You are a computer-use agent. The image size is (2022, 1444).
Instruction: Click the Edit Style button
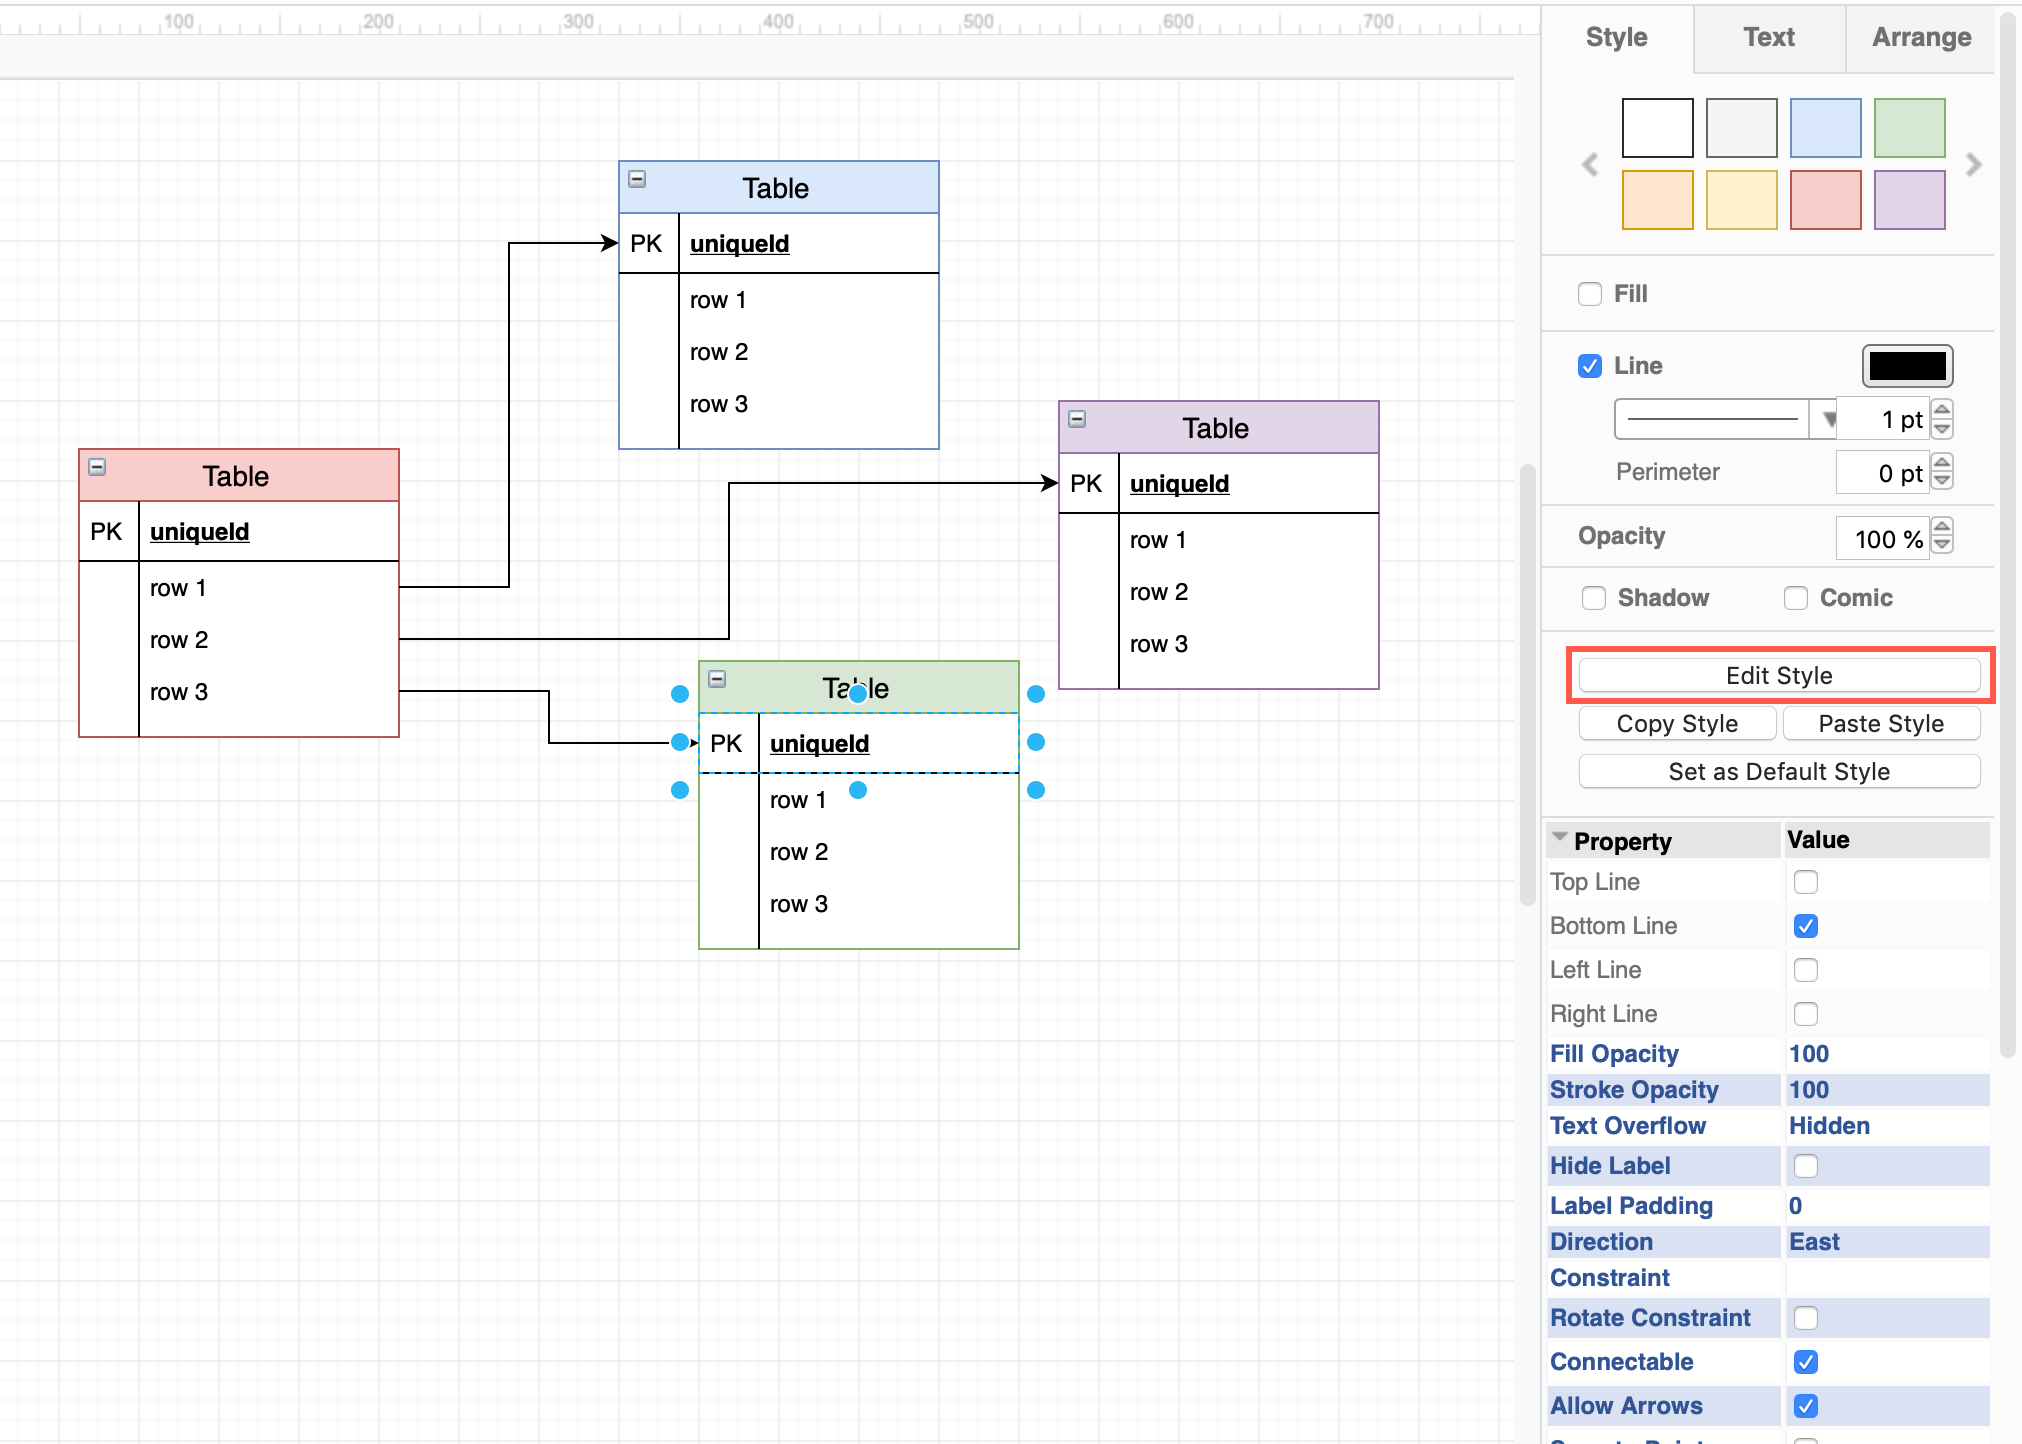click(1778, 675)
